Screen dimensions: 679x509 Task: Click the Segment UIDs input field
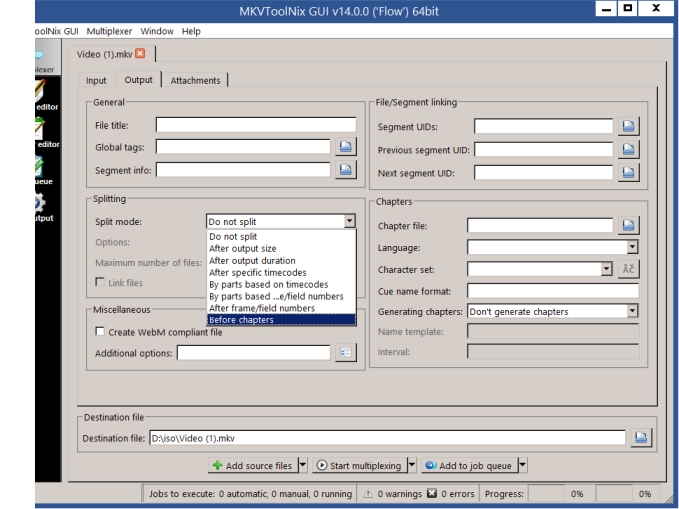tap(543, 126)
